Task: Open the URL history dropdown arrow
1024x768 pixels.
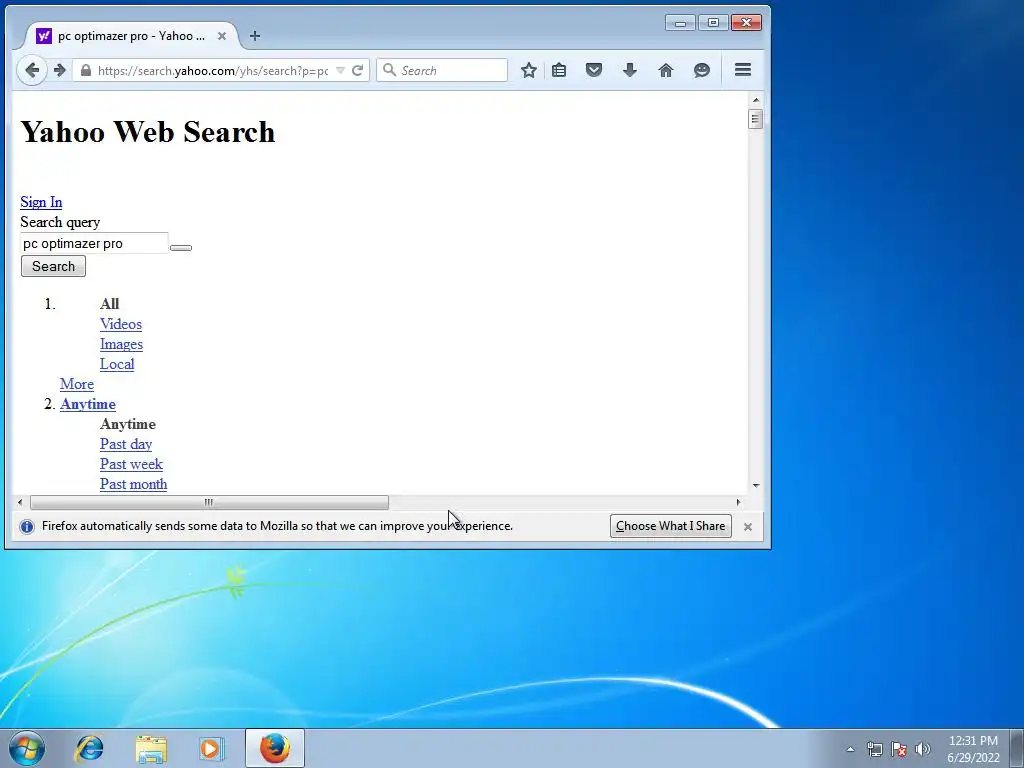Action: point(340,71)
